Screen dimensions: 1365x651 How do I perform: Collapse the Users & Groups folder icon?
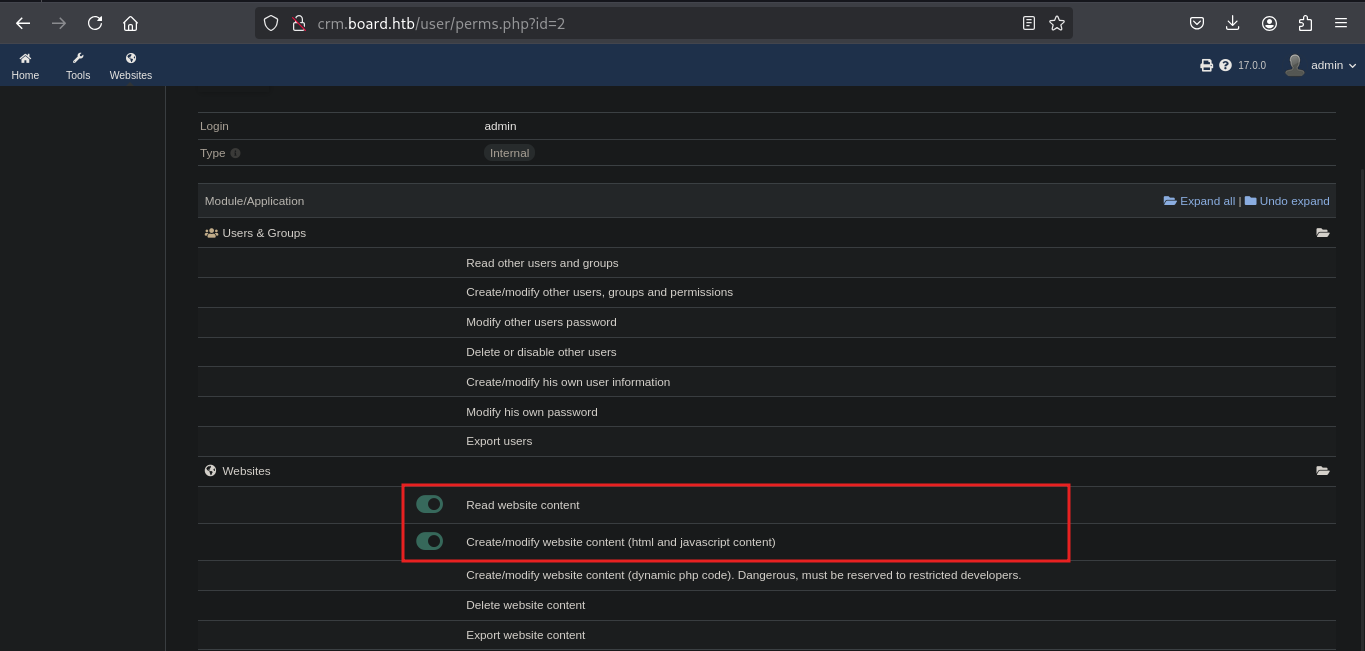(1322, 233)
